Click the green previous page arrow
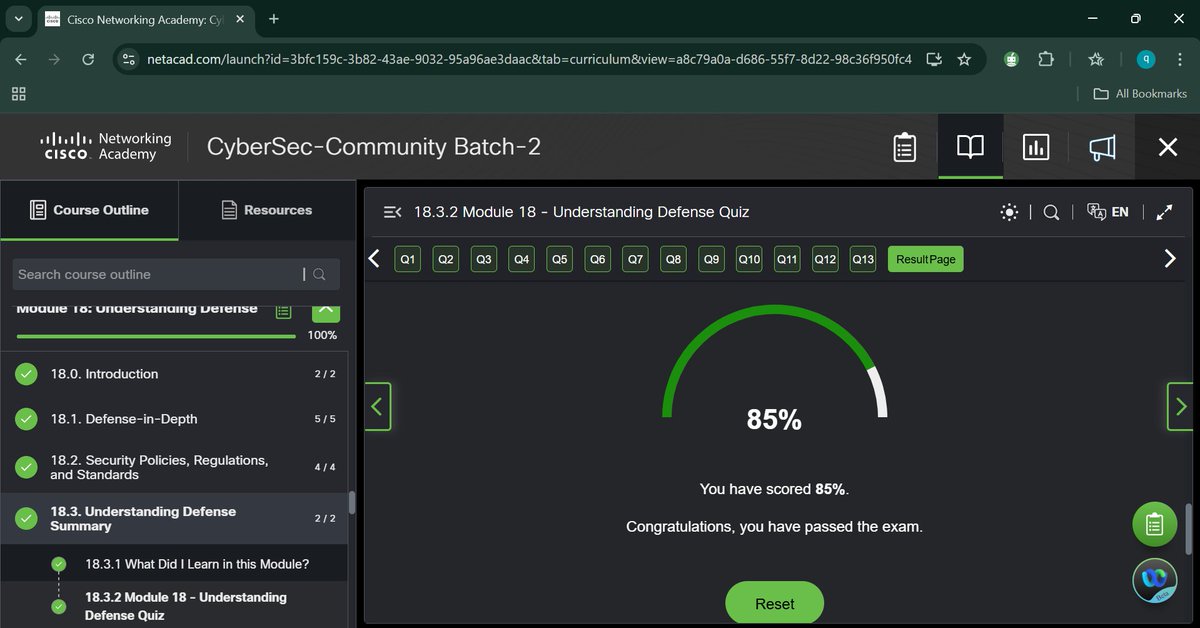This screenshot has width=1200, height=628. [x=377, y=406]
